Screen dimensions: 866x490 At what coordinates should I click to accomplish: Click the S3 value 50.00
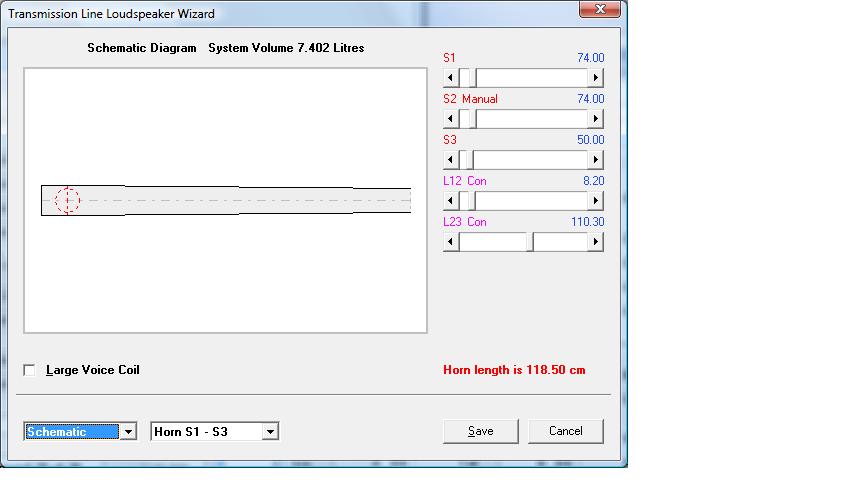pos(591,140)
